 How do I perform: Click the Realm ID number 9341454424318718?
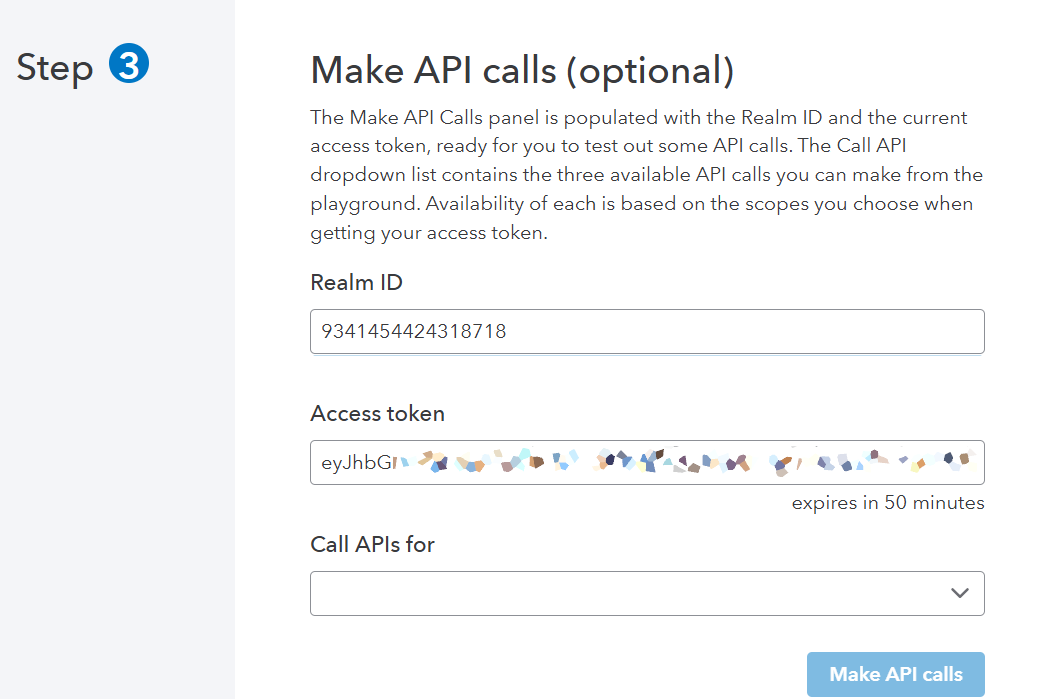(x=413, y=331)
